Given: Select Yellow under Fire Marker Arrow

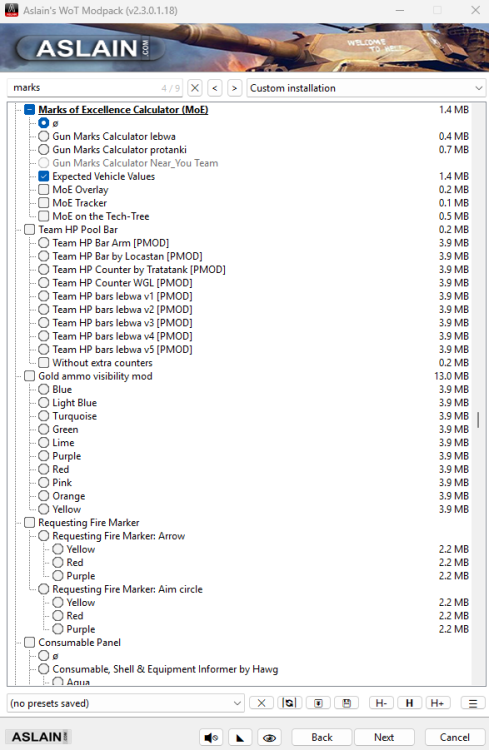Looking at the screenshot, I should (58, 549).
